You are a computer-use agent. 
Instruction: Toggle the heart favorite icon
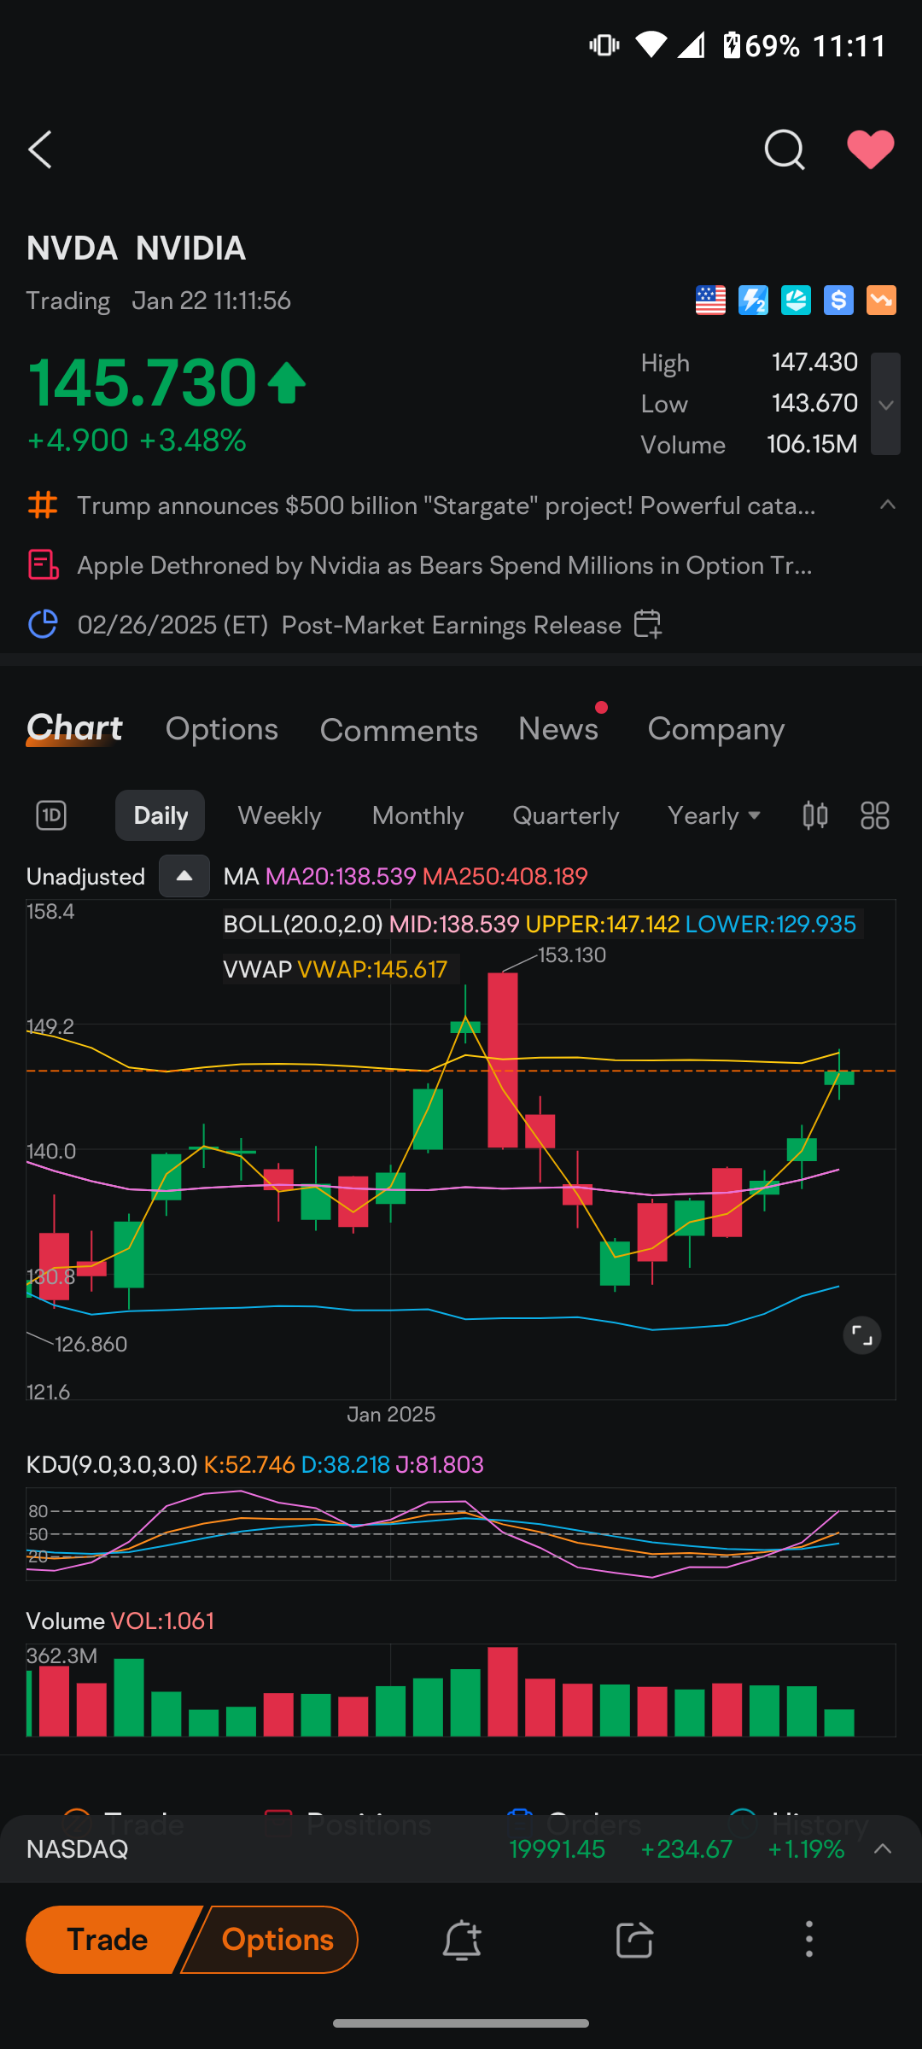click(870, 150)
